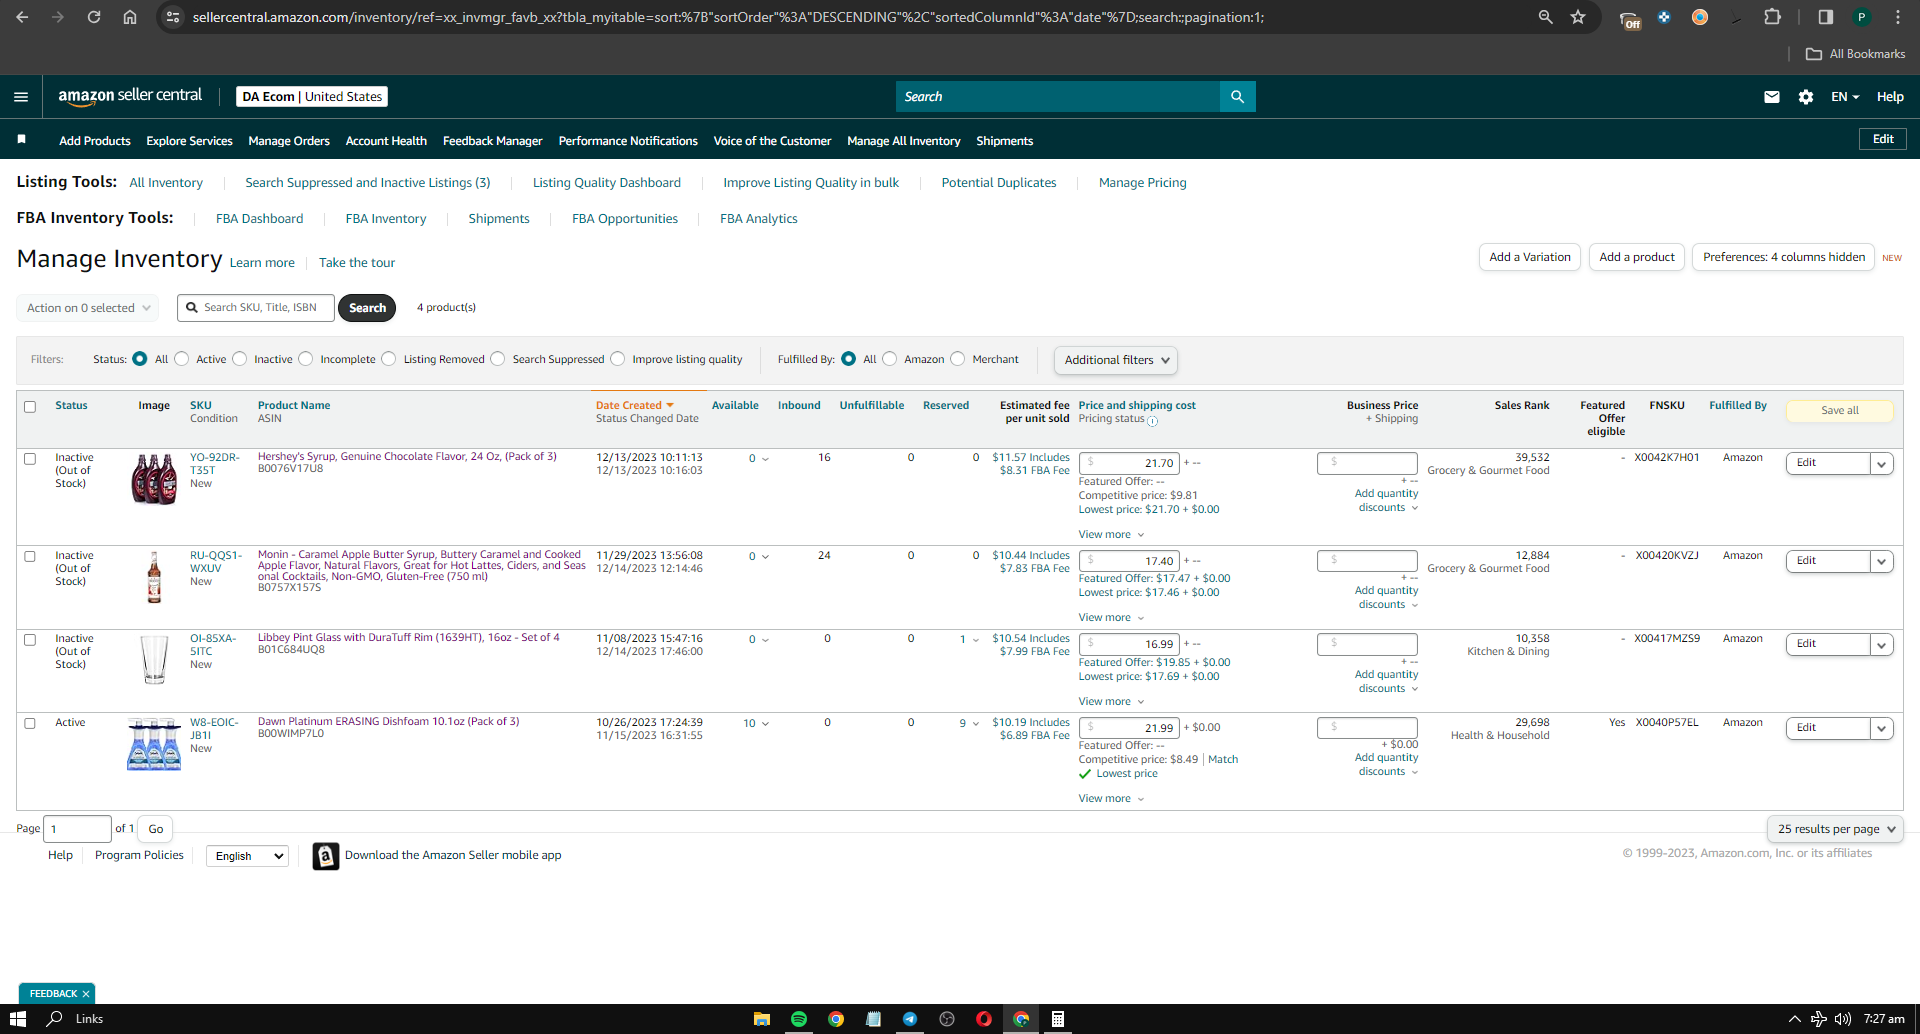Close the Feedback tab
Viewport: 1920px width, 1034px height.
pos(86,994)
